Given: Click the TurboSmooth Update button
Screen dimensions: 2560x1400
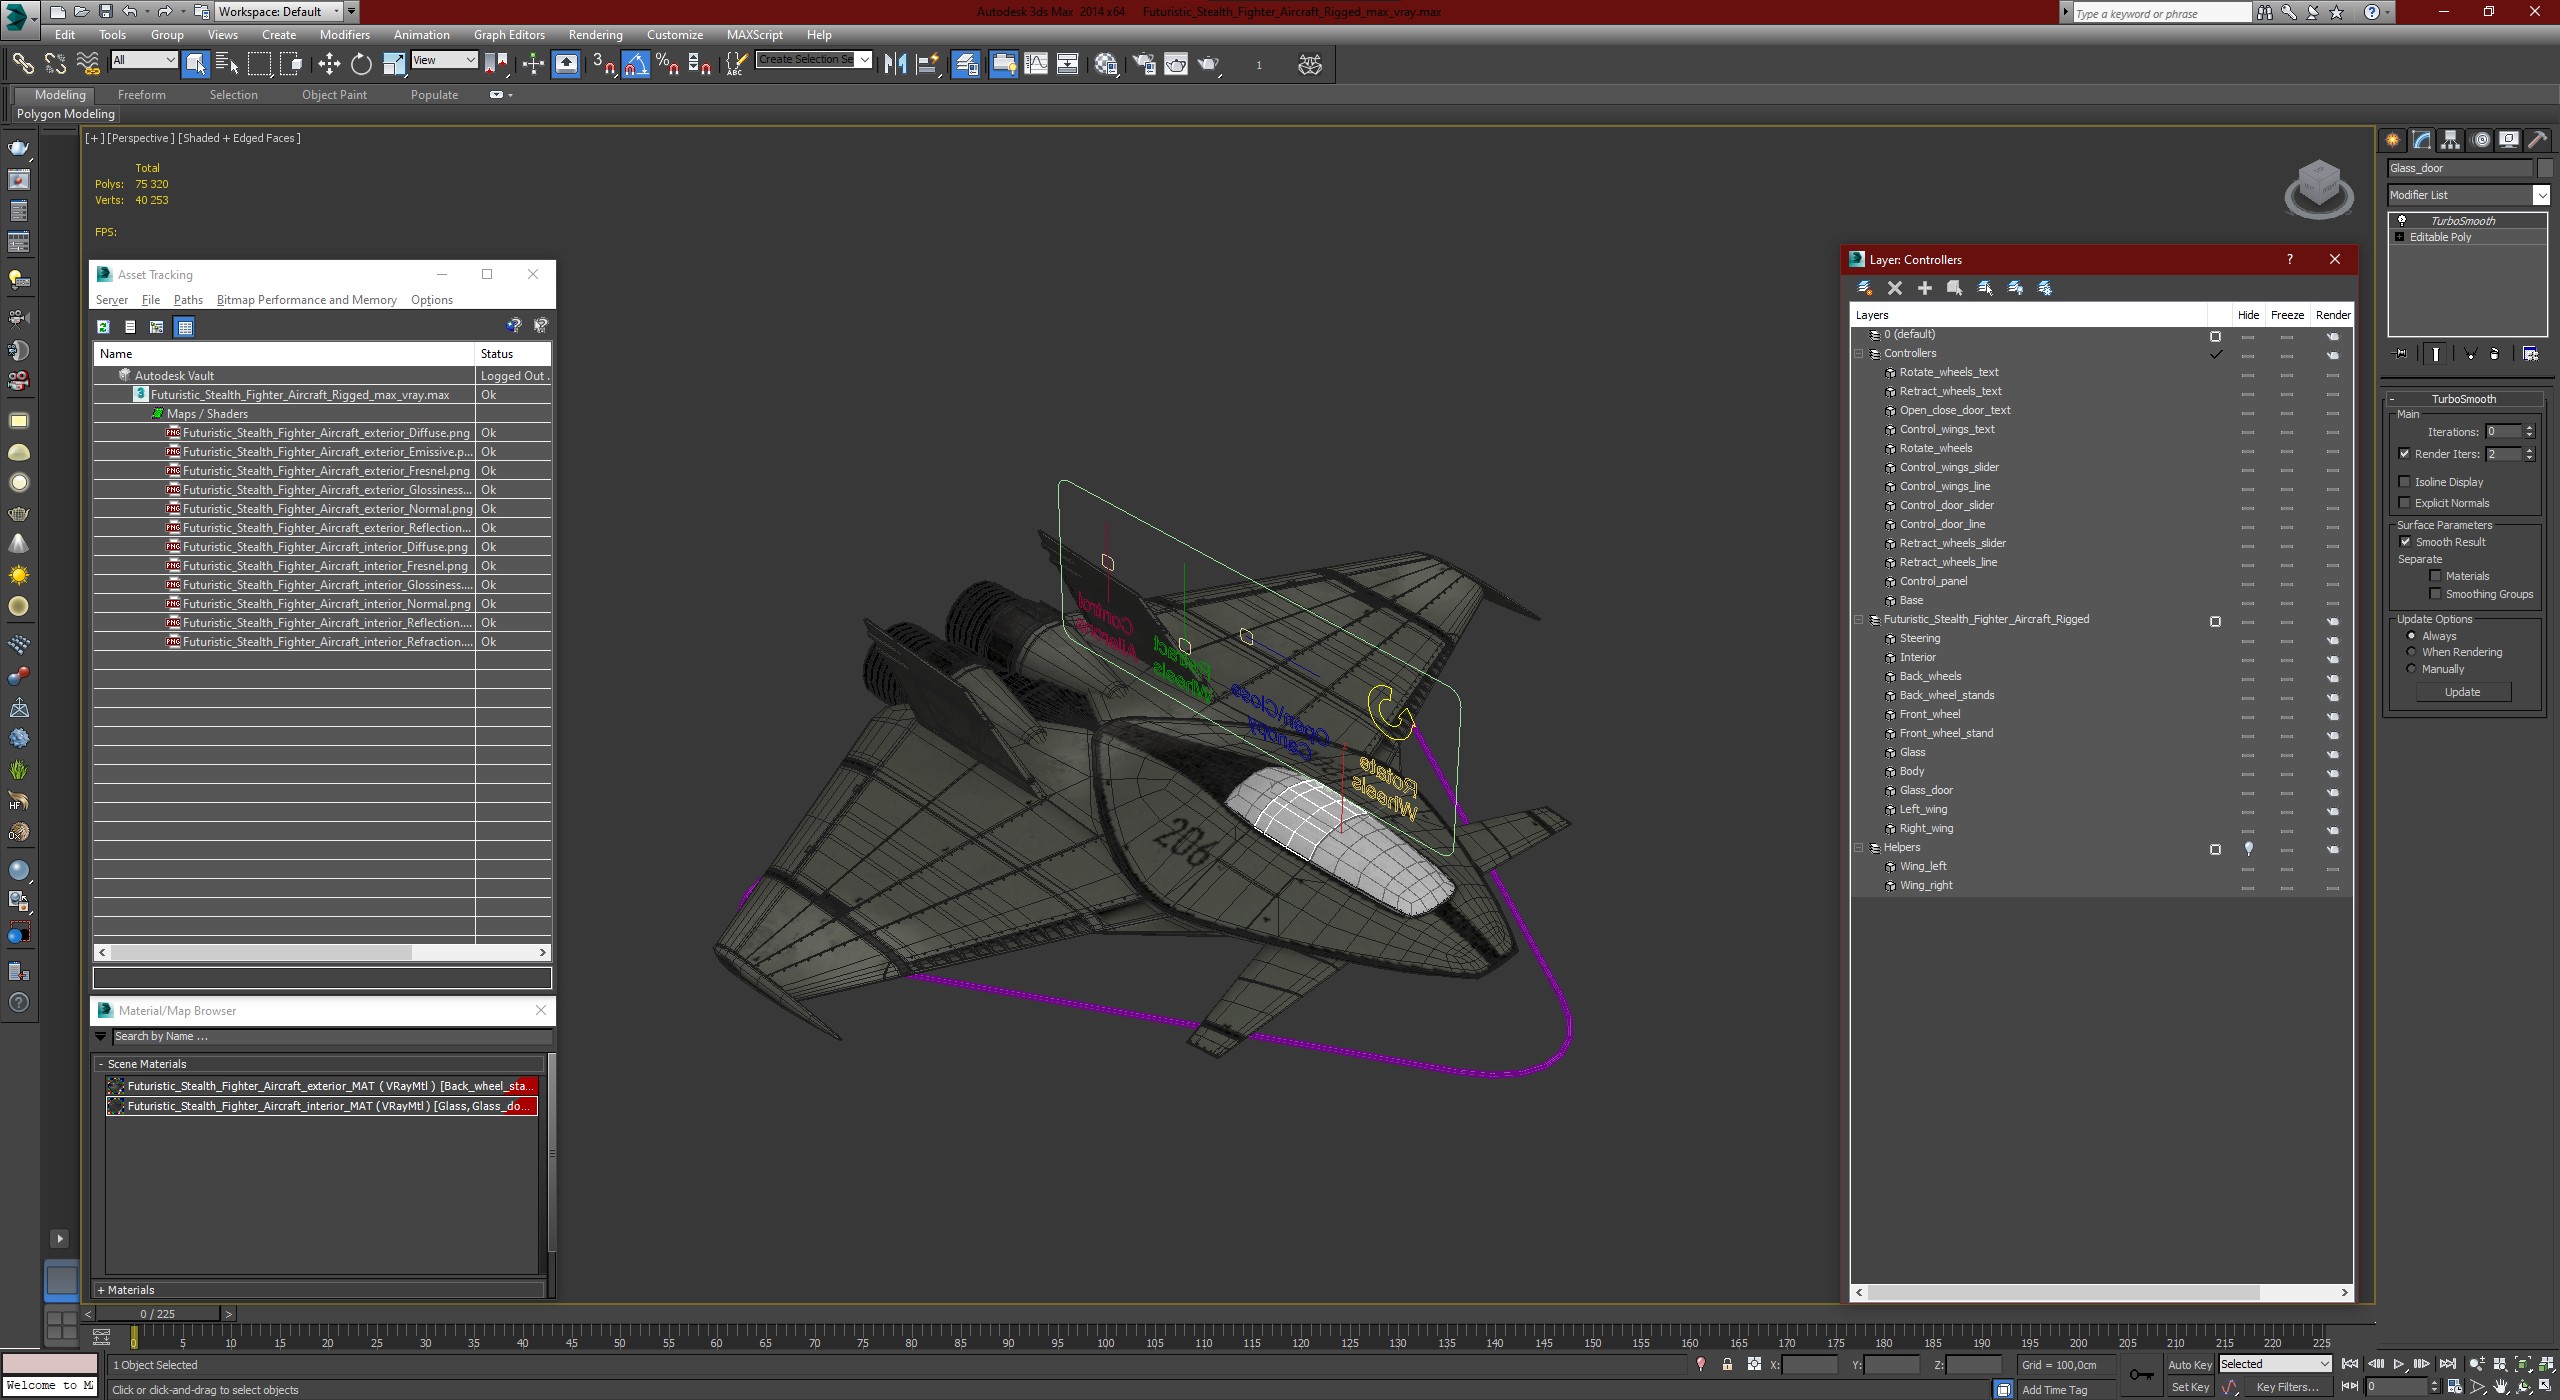Looking at the screenshot, I should (x=2462, y=692).
